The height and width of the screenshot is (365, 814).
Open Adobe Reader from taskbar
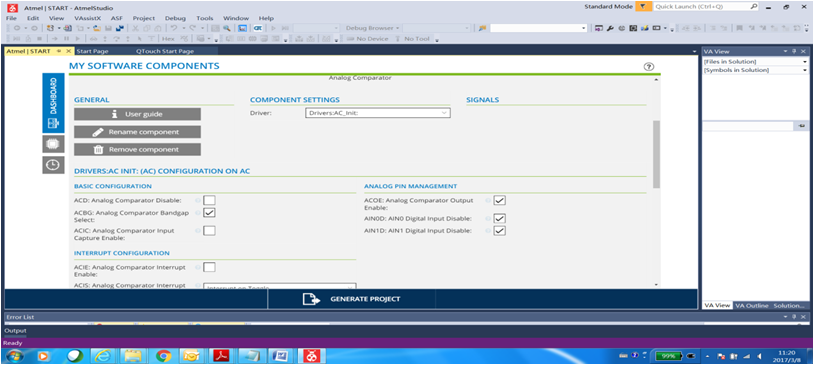[x=222, y=356]
